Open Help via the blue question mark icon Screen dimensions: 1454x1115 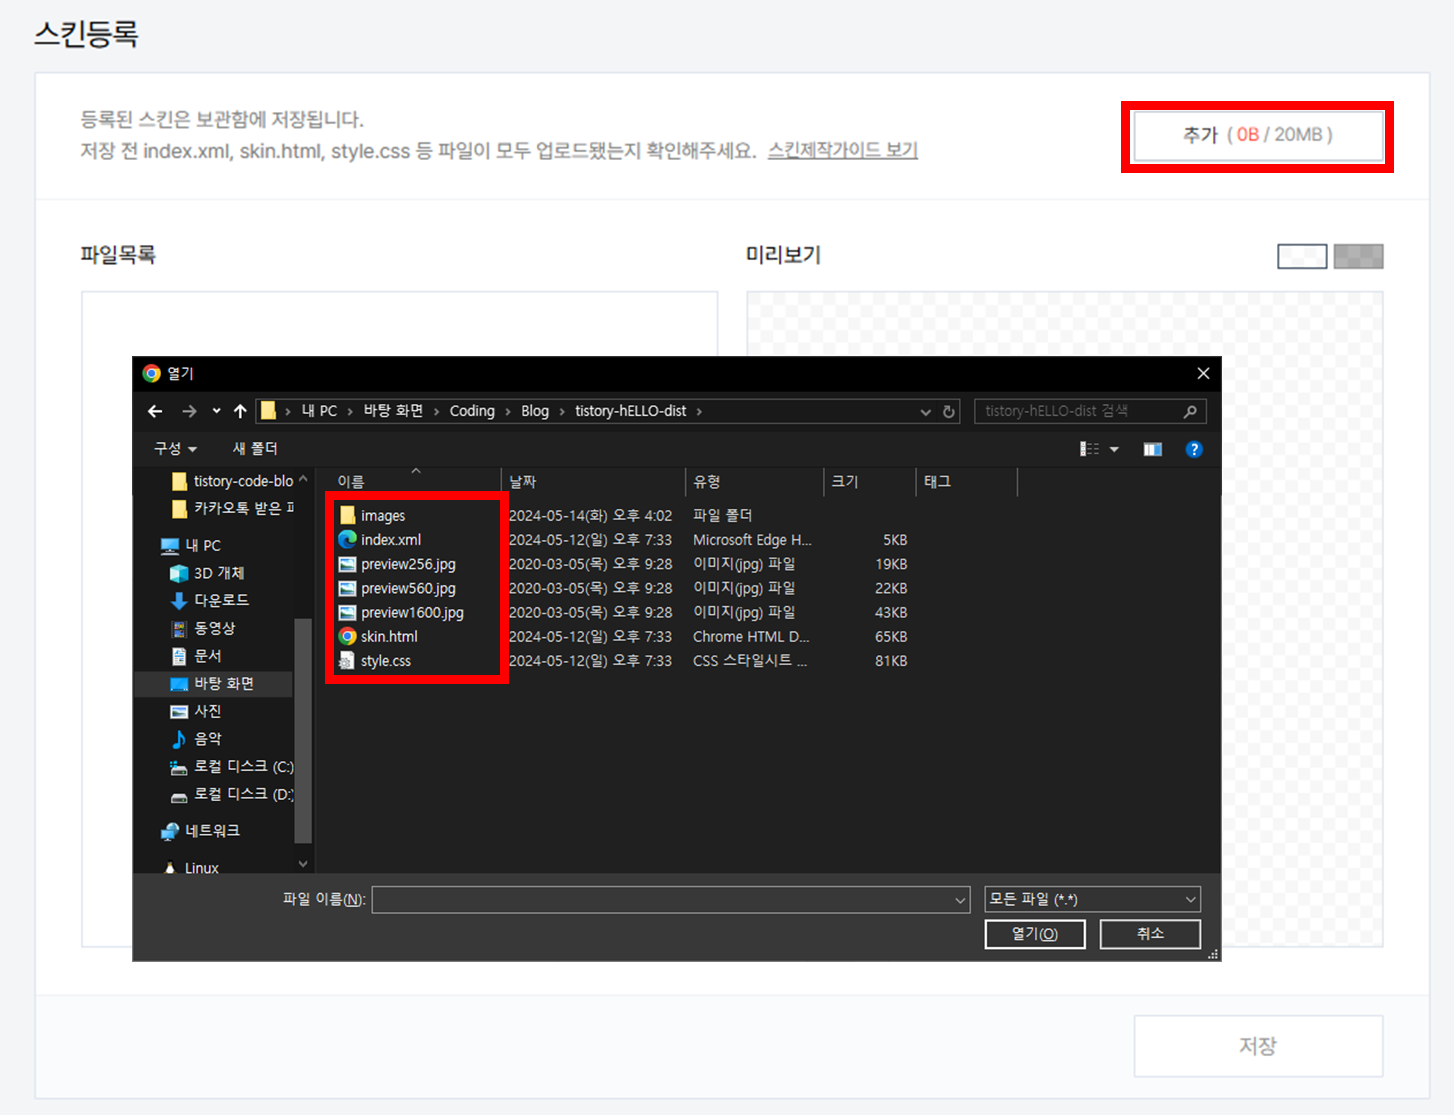click(x=1194, y=449)
